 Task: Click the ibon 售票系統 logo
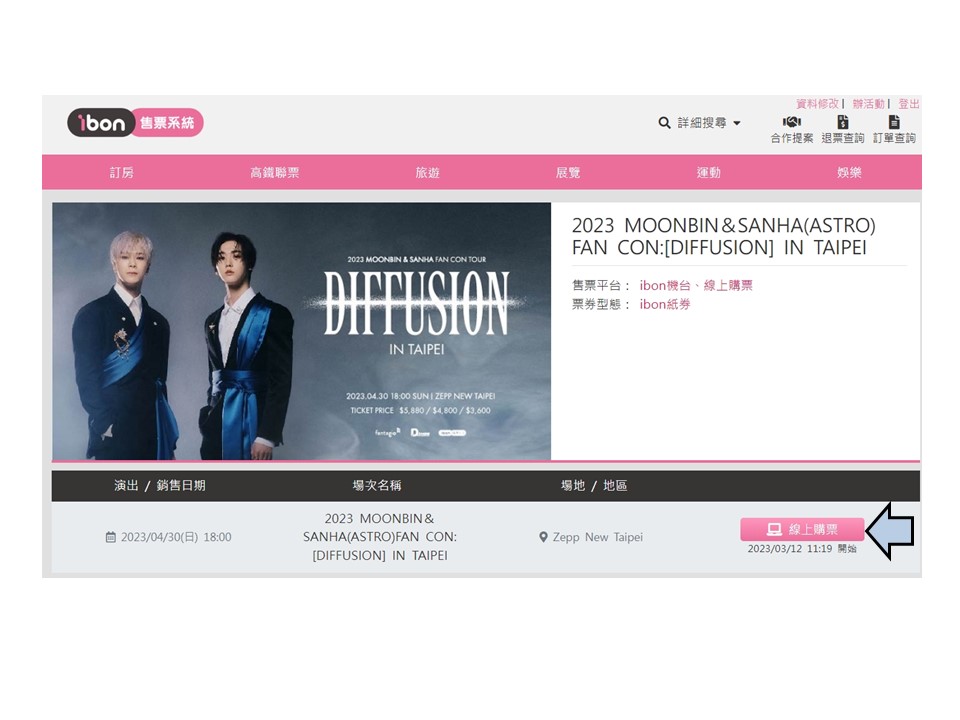coord(135,122)
